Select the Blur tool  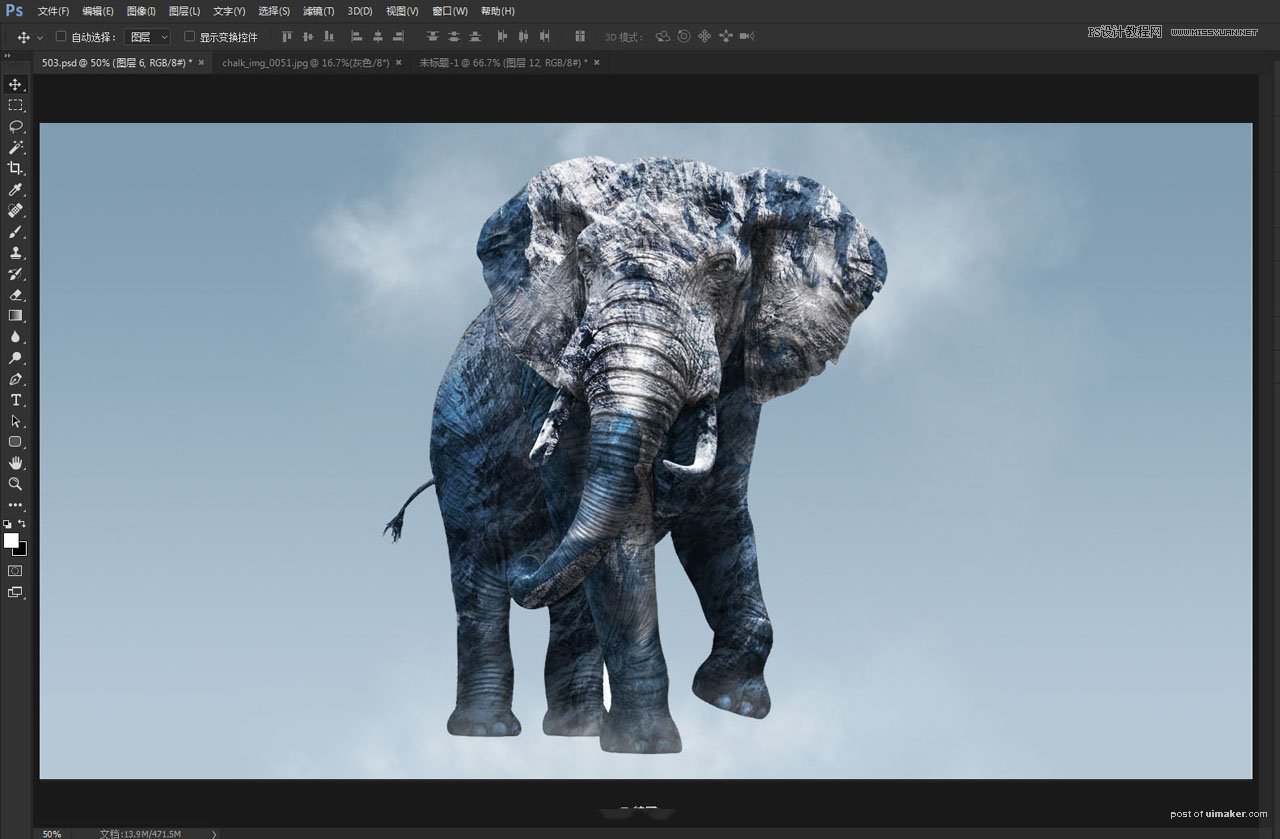click(x=15, y=336)
